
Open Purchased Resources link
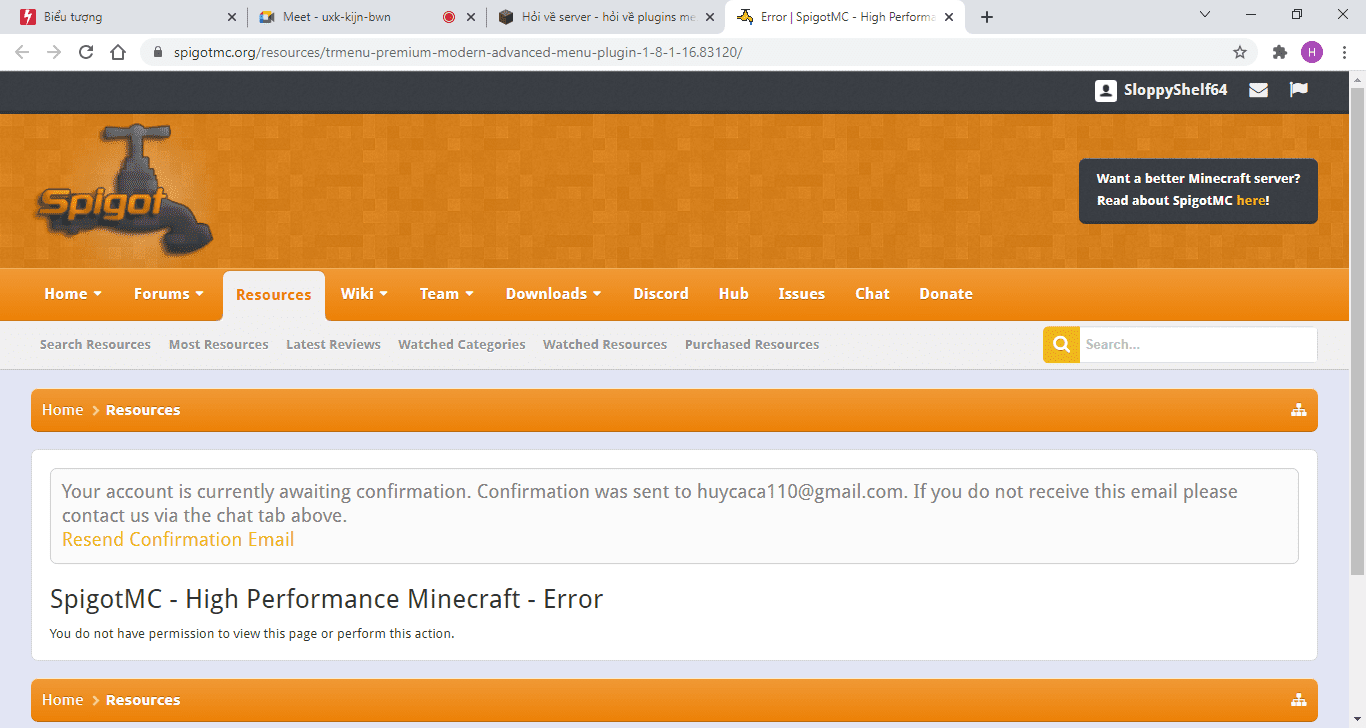(752, 344)
